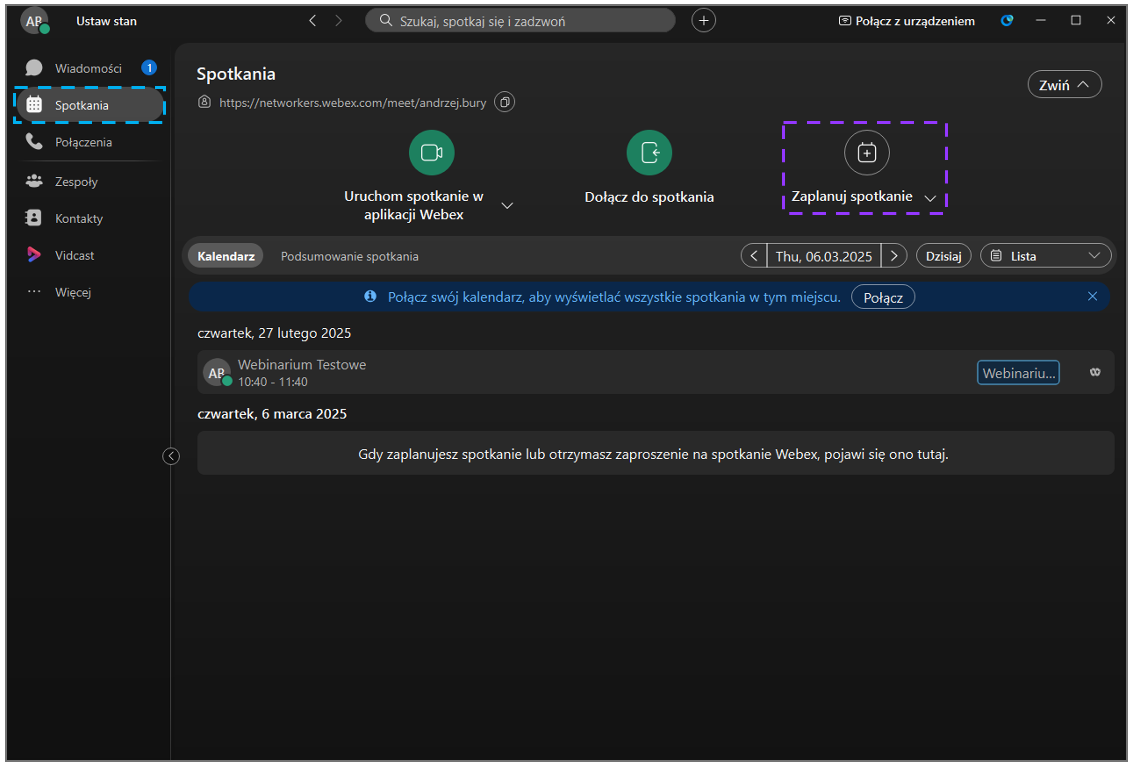Click the AP avatar on Webinarium Testowe
The image size is (1133, 767).
pos(217,372)
